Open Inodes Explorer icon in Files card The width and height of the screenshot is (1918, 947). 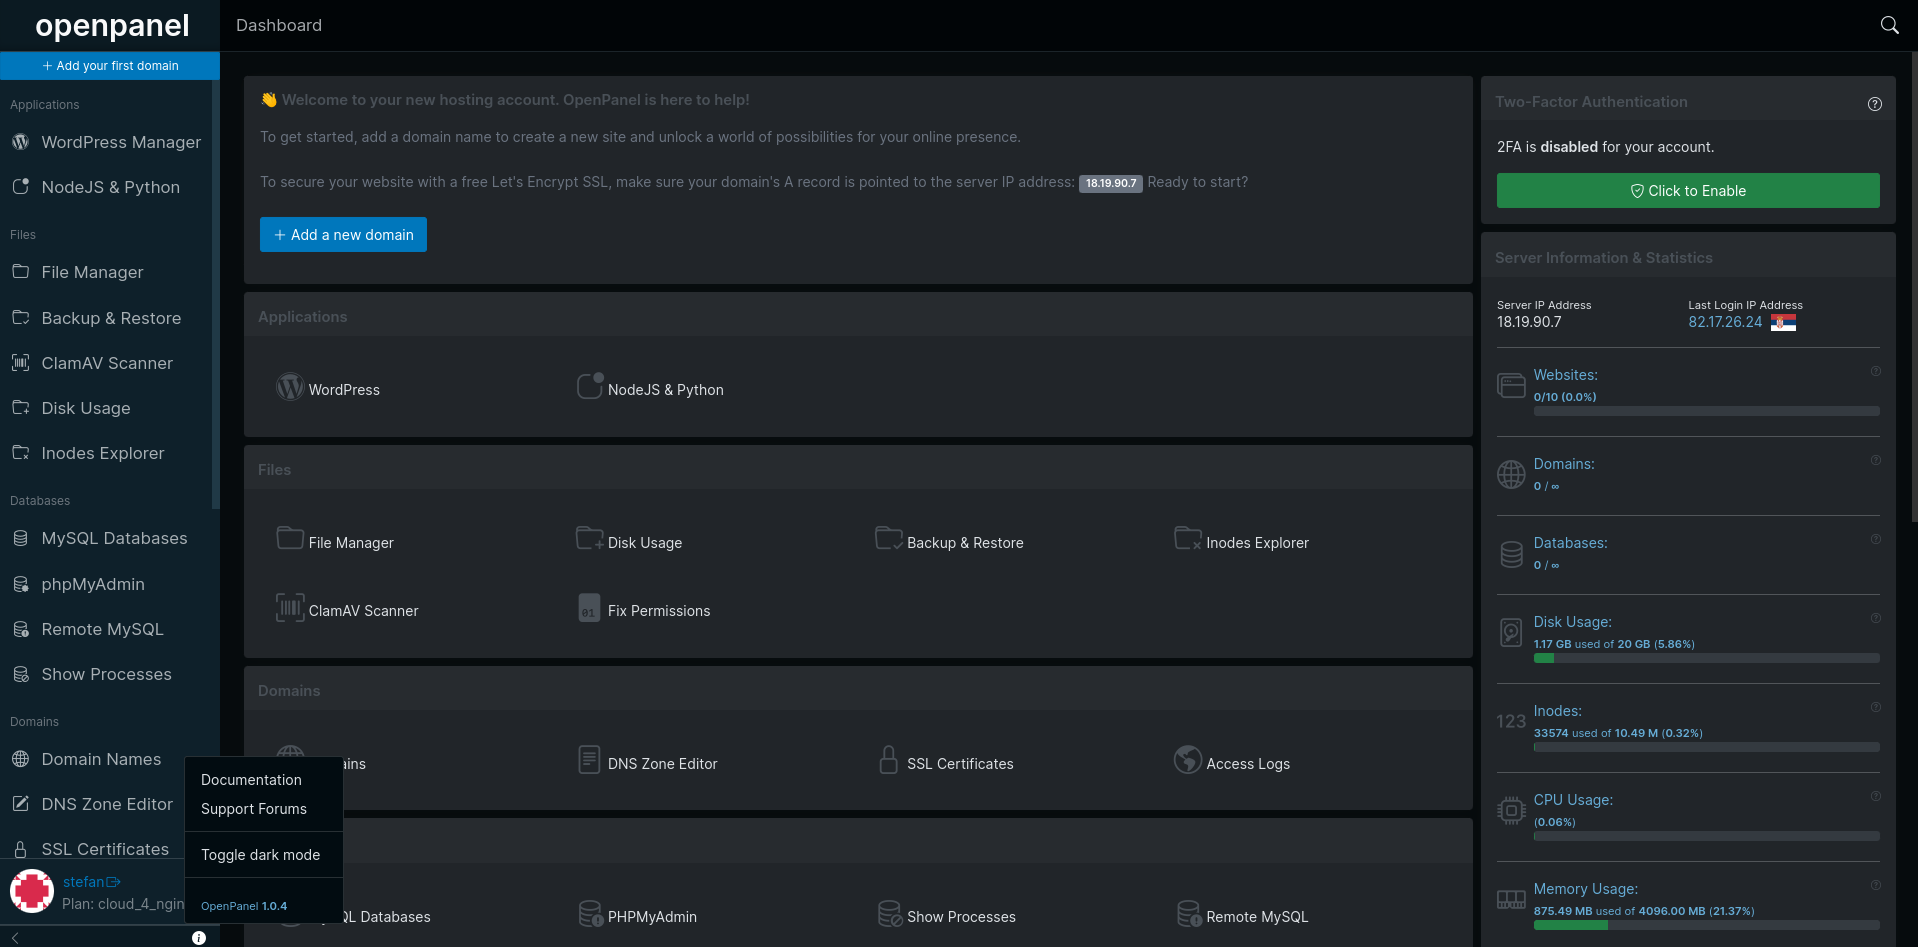tap(1188, 538)
